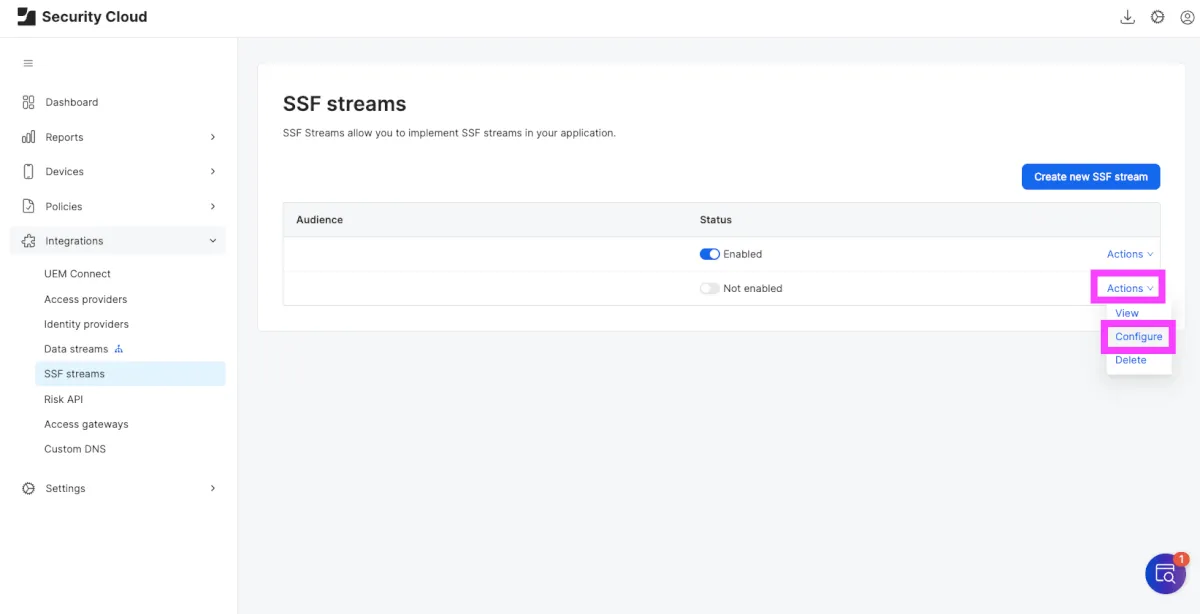Open the settings gear in top bar
This screenshot has width=1200, height=614.
pyautogui.click(x=1157, y=17)
